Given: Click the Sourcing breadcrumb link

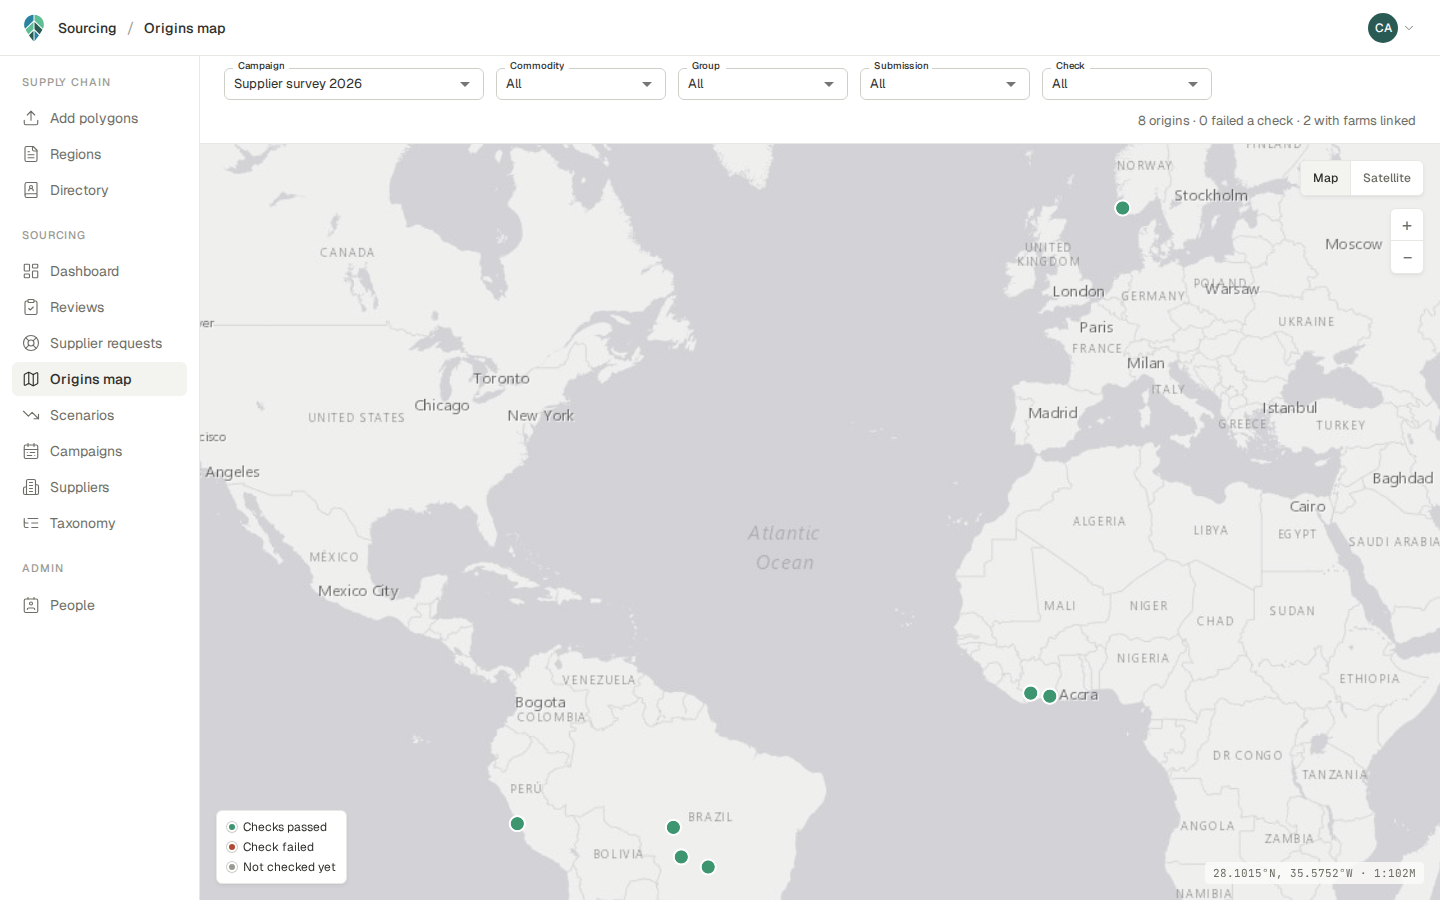Looking at the screenshot, I should tap(87, 28).
